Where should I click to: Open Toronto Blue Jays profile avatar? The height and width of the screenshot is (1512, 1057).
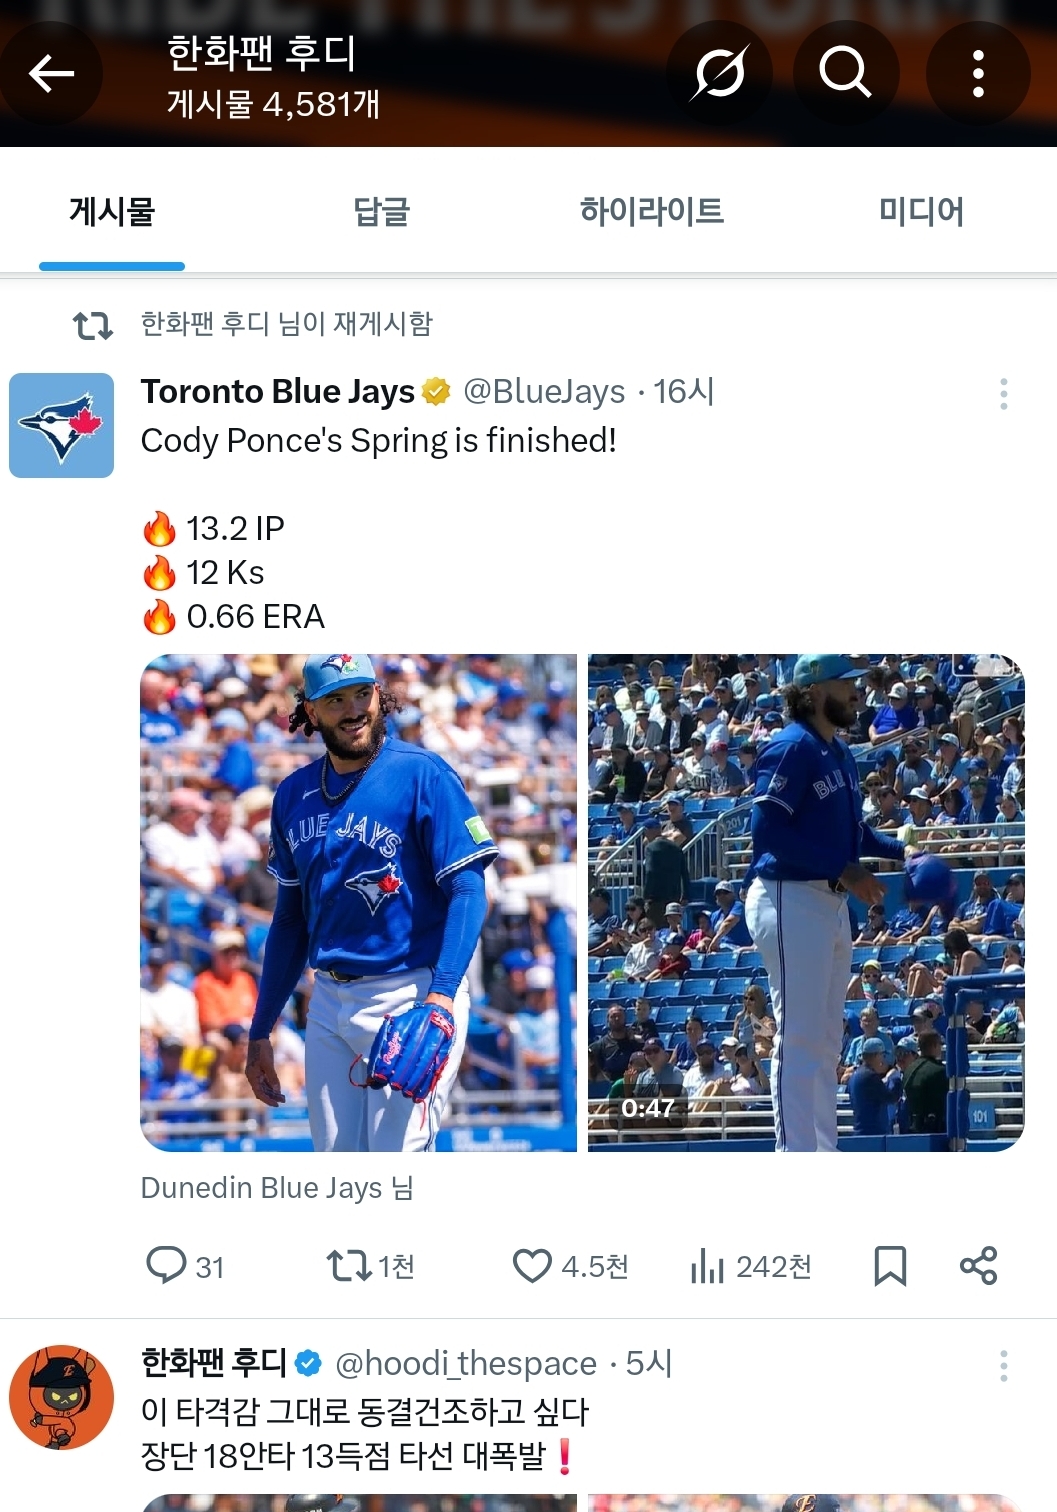pos(62,426)
